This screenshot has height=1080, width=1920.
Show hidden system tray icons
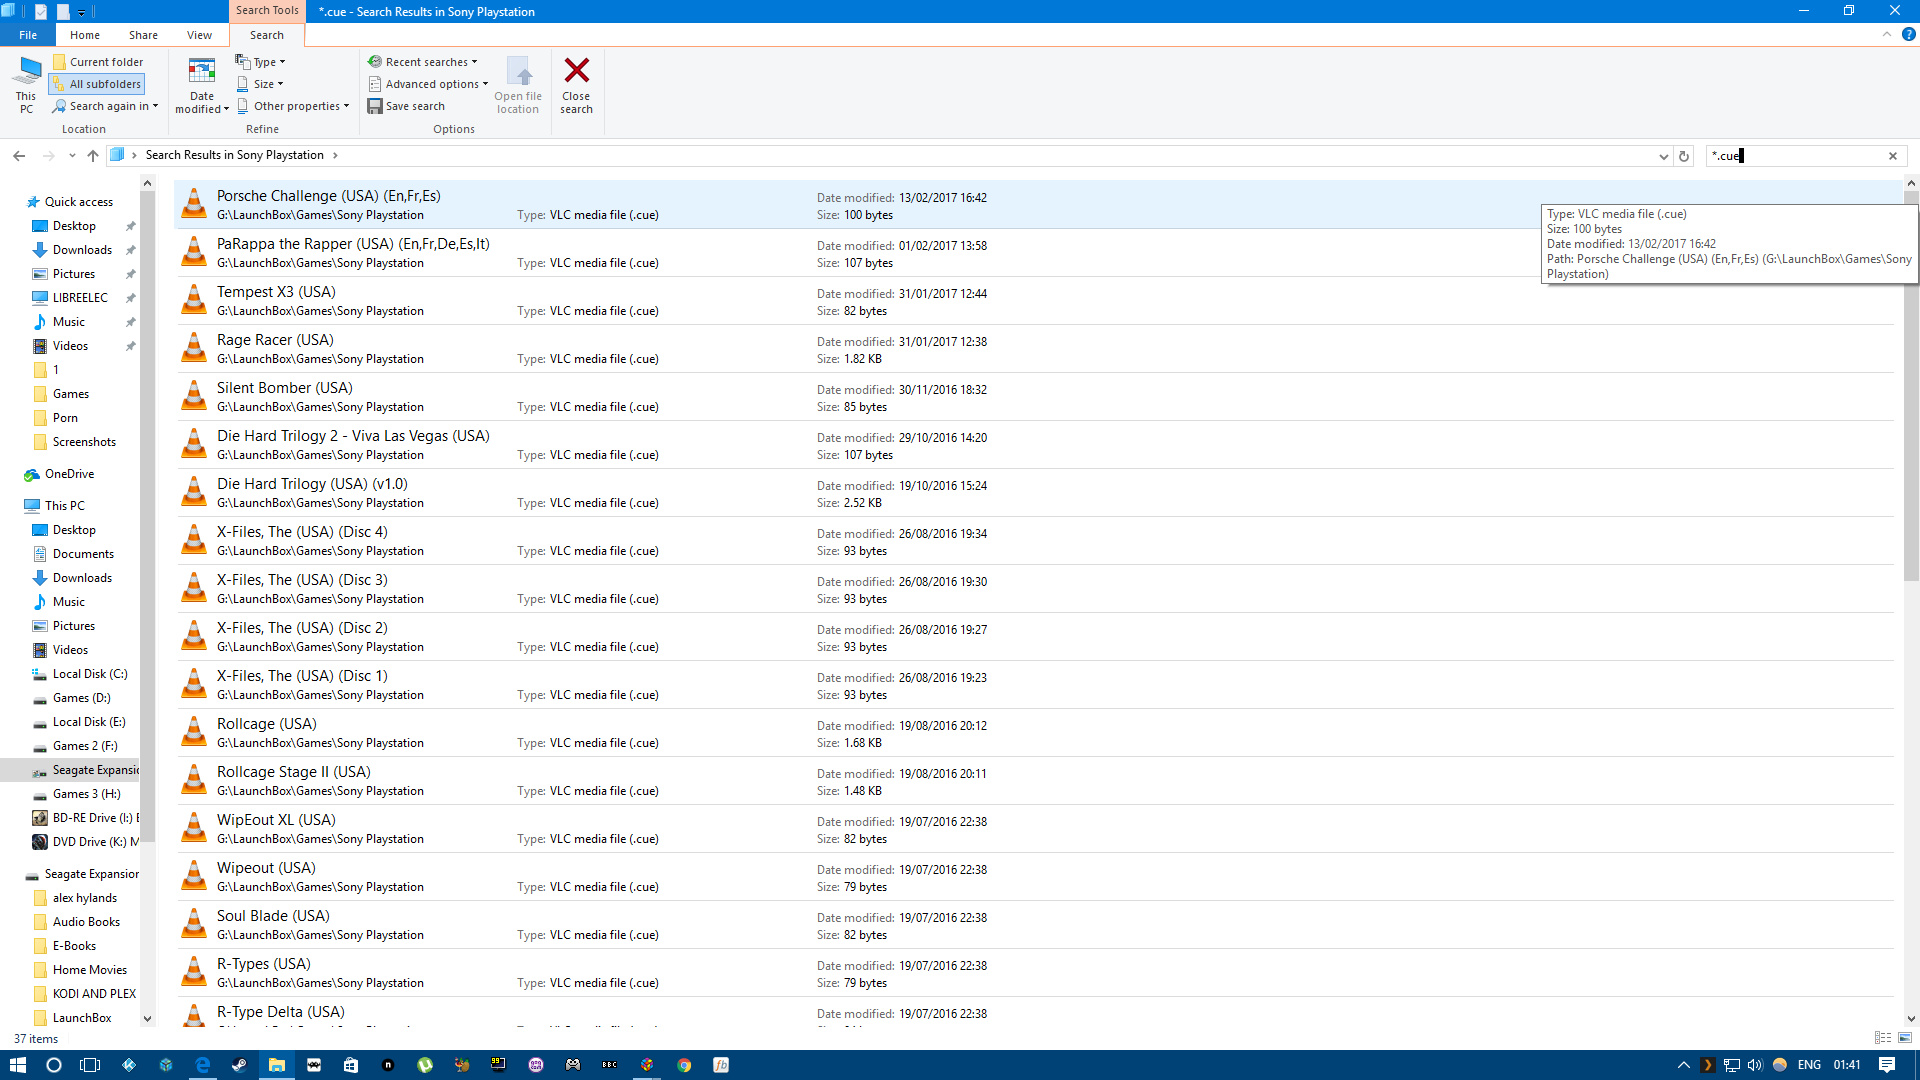[1684, 1065]
